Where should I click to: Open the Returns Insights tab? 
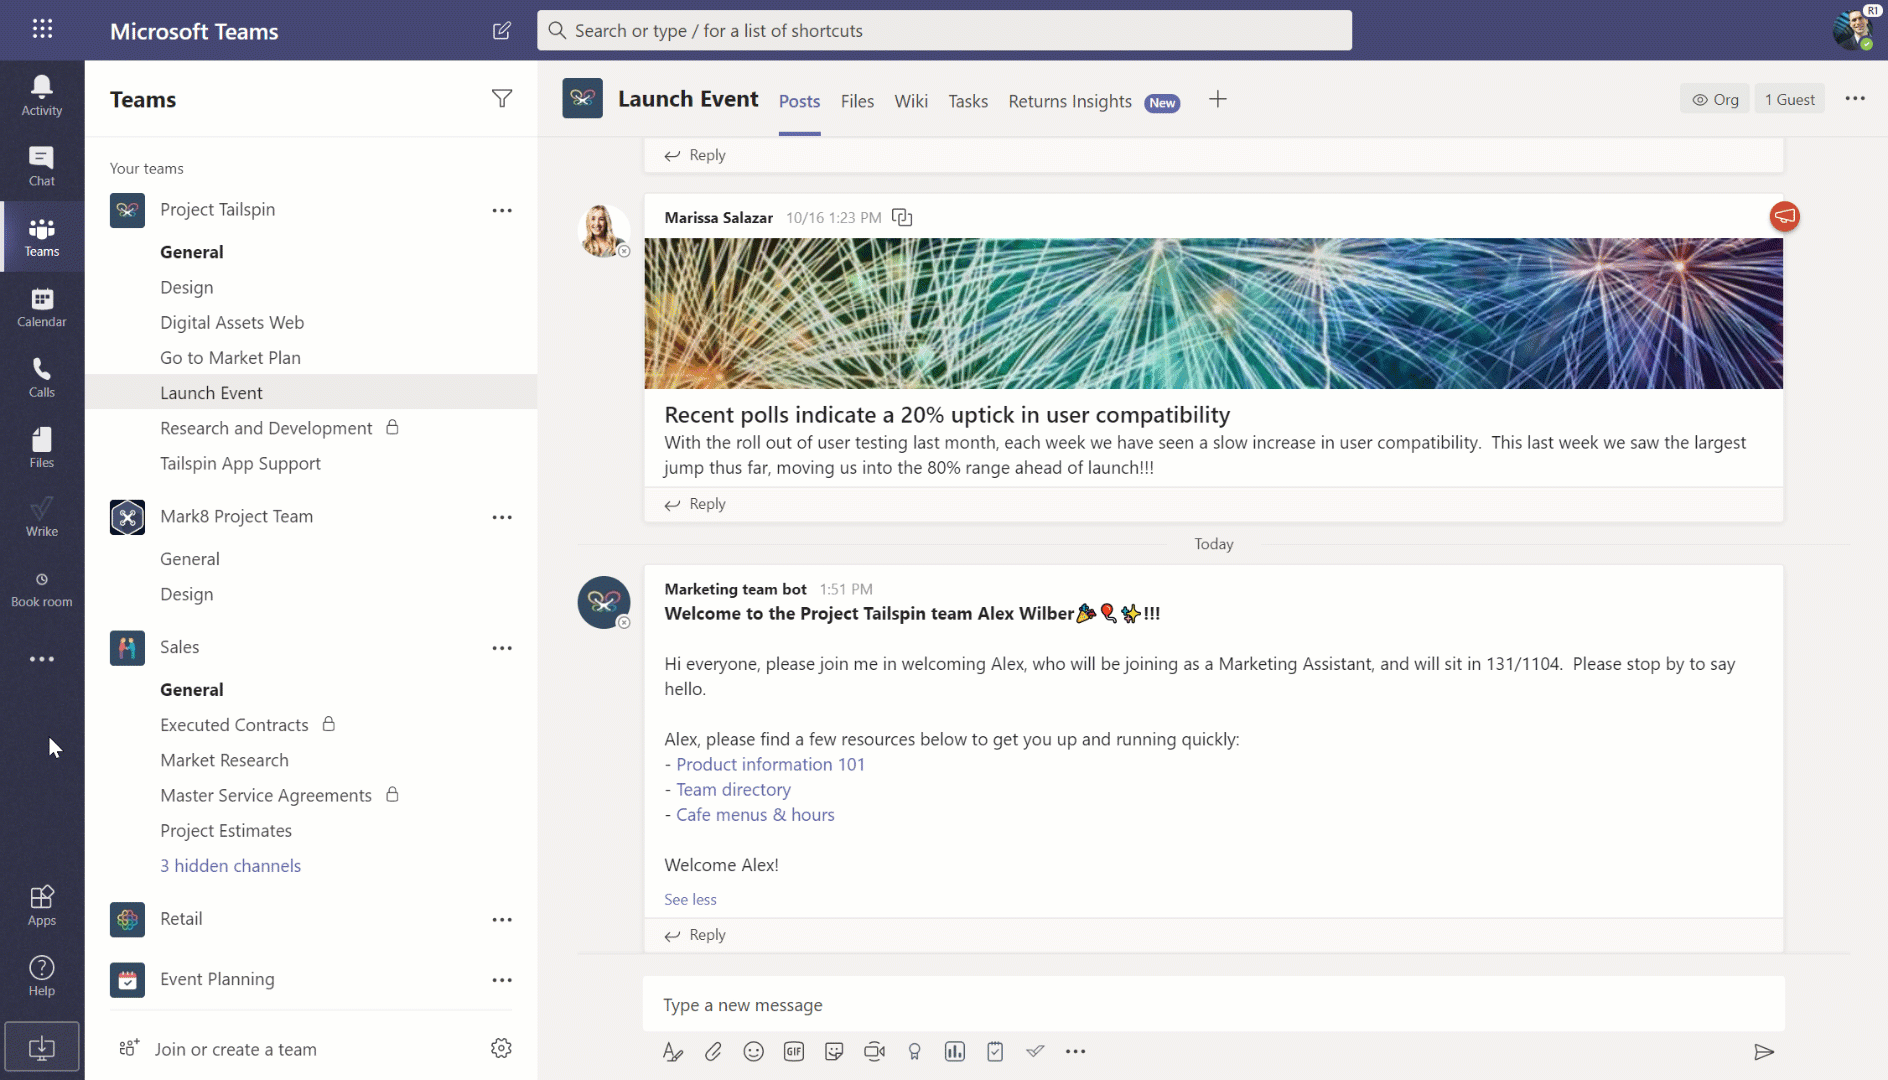click(x=1069, y=101)
